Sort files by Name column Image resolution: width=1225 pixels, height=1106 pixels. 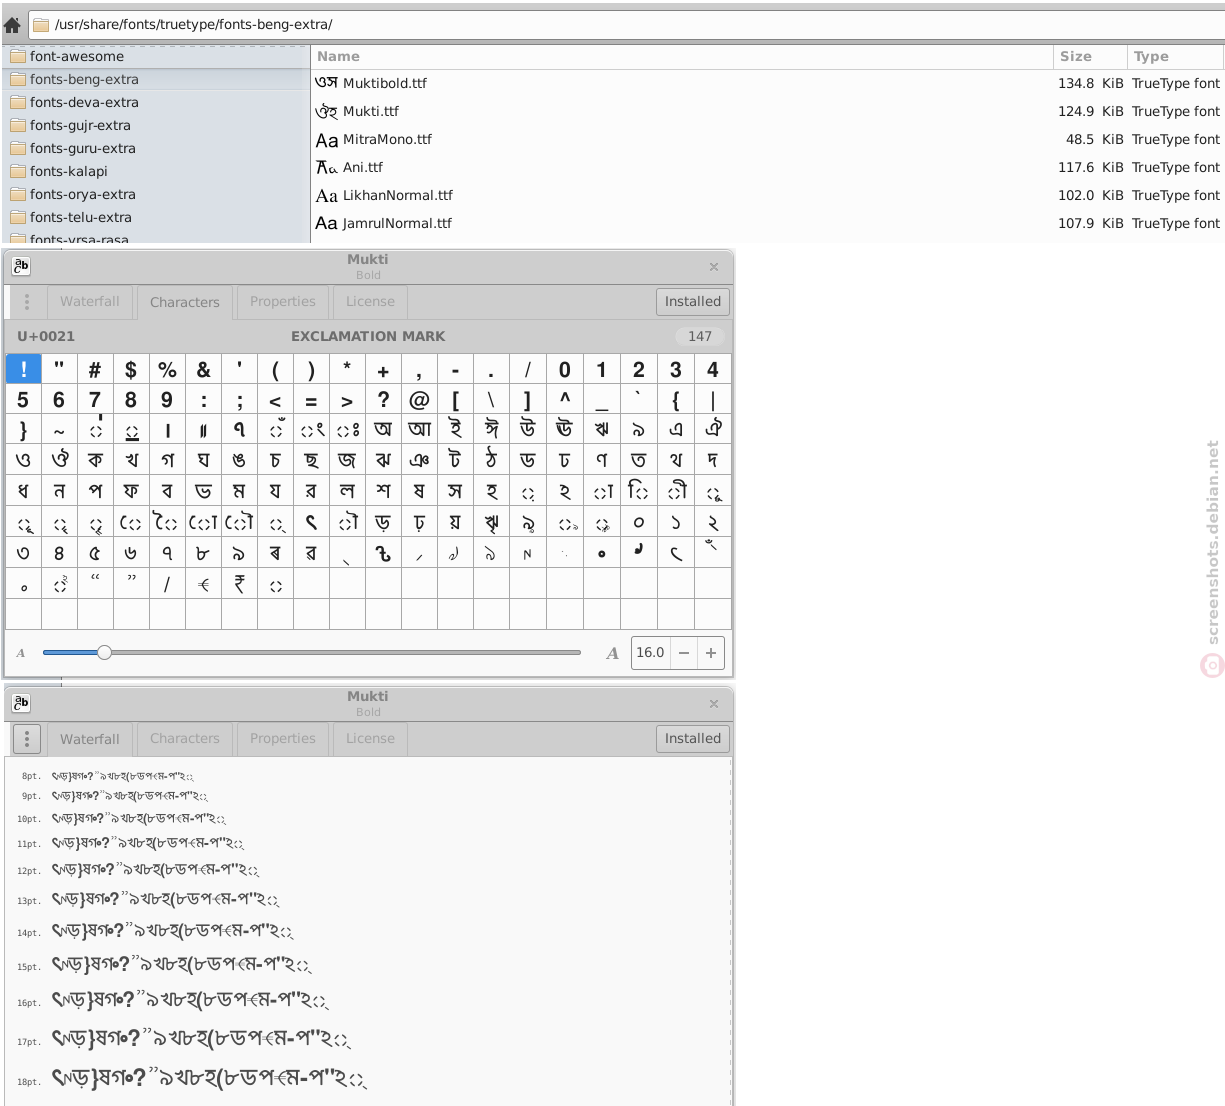click(x=682, y=56)
